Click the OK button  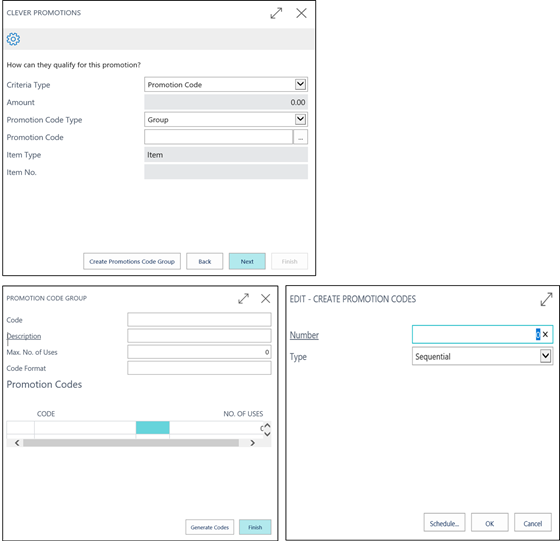click(x=490, y=523)
